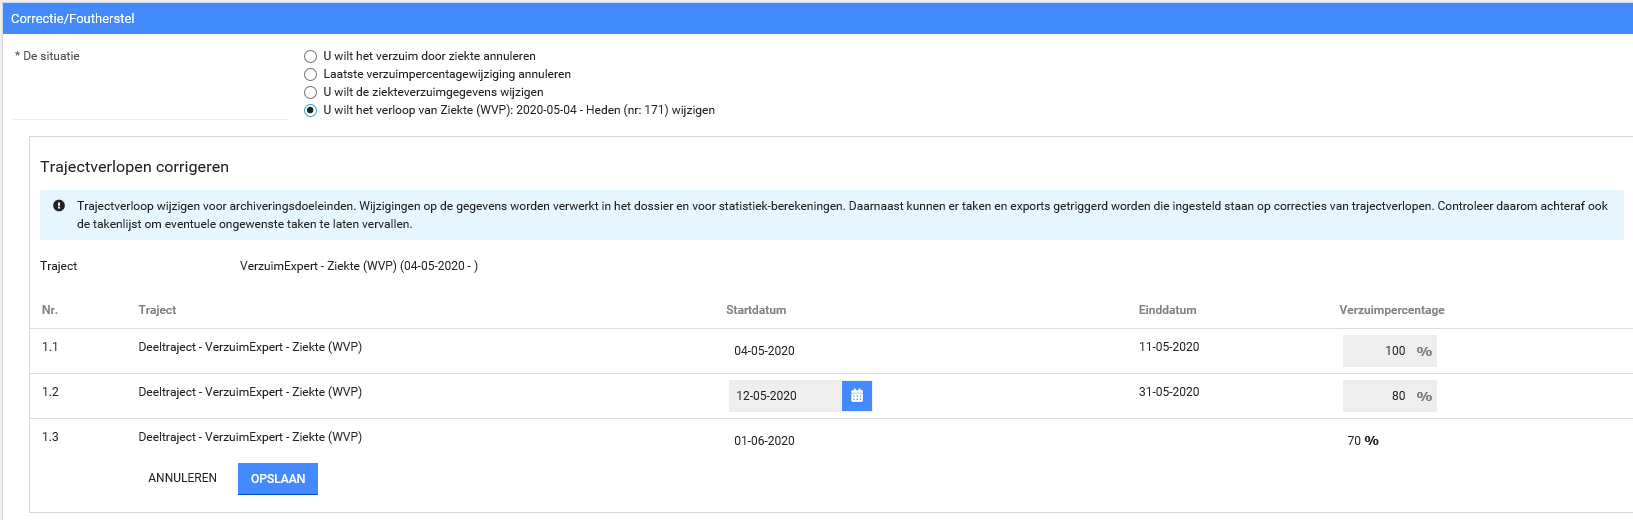
Task: Click the Verzuimpercentage column header
Action: coord(1391,310)
